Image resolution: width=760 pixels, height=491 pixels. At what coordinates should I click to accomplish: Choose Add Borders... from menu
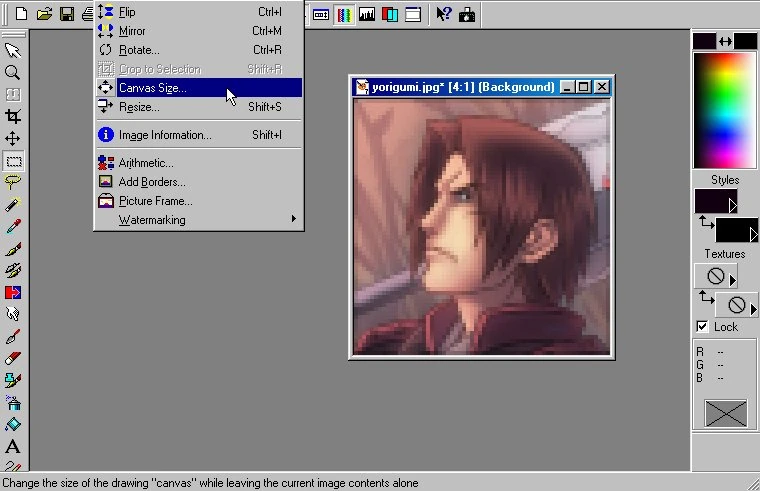pos(199,182)
